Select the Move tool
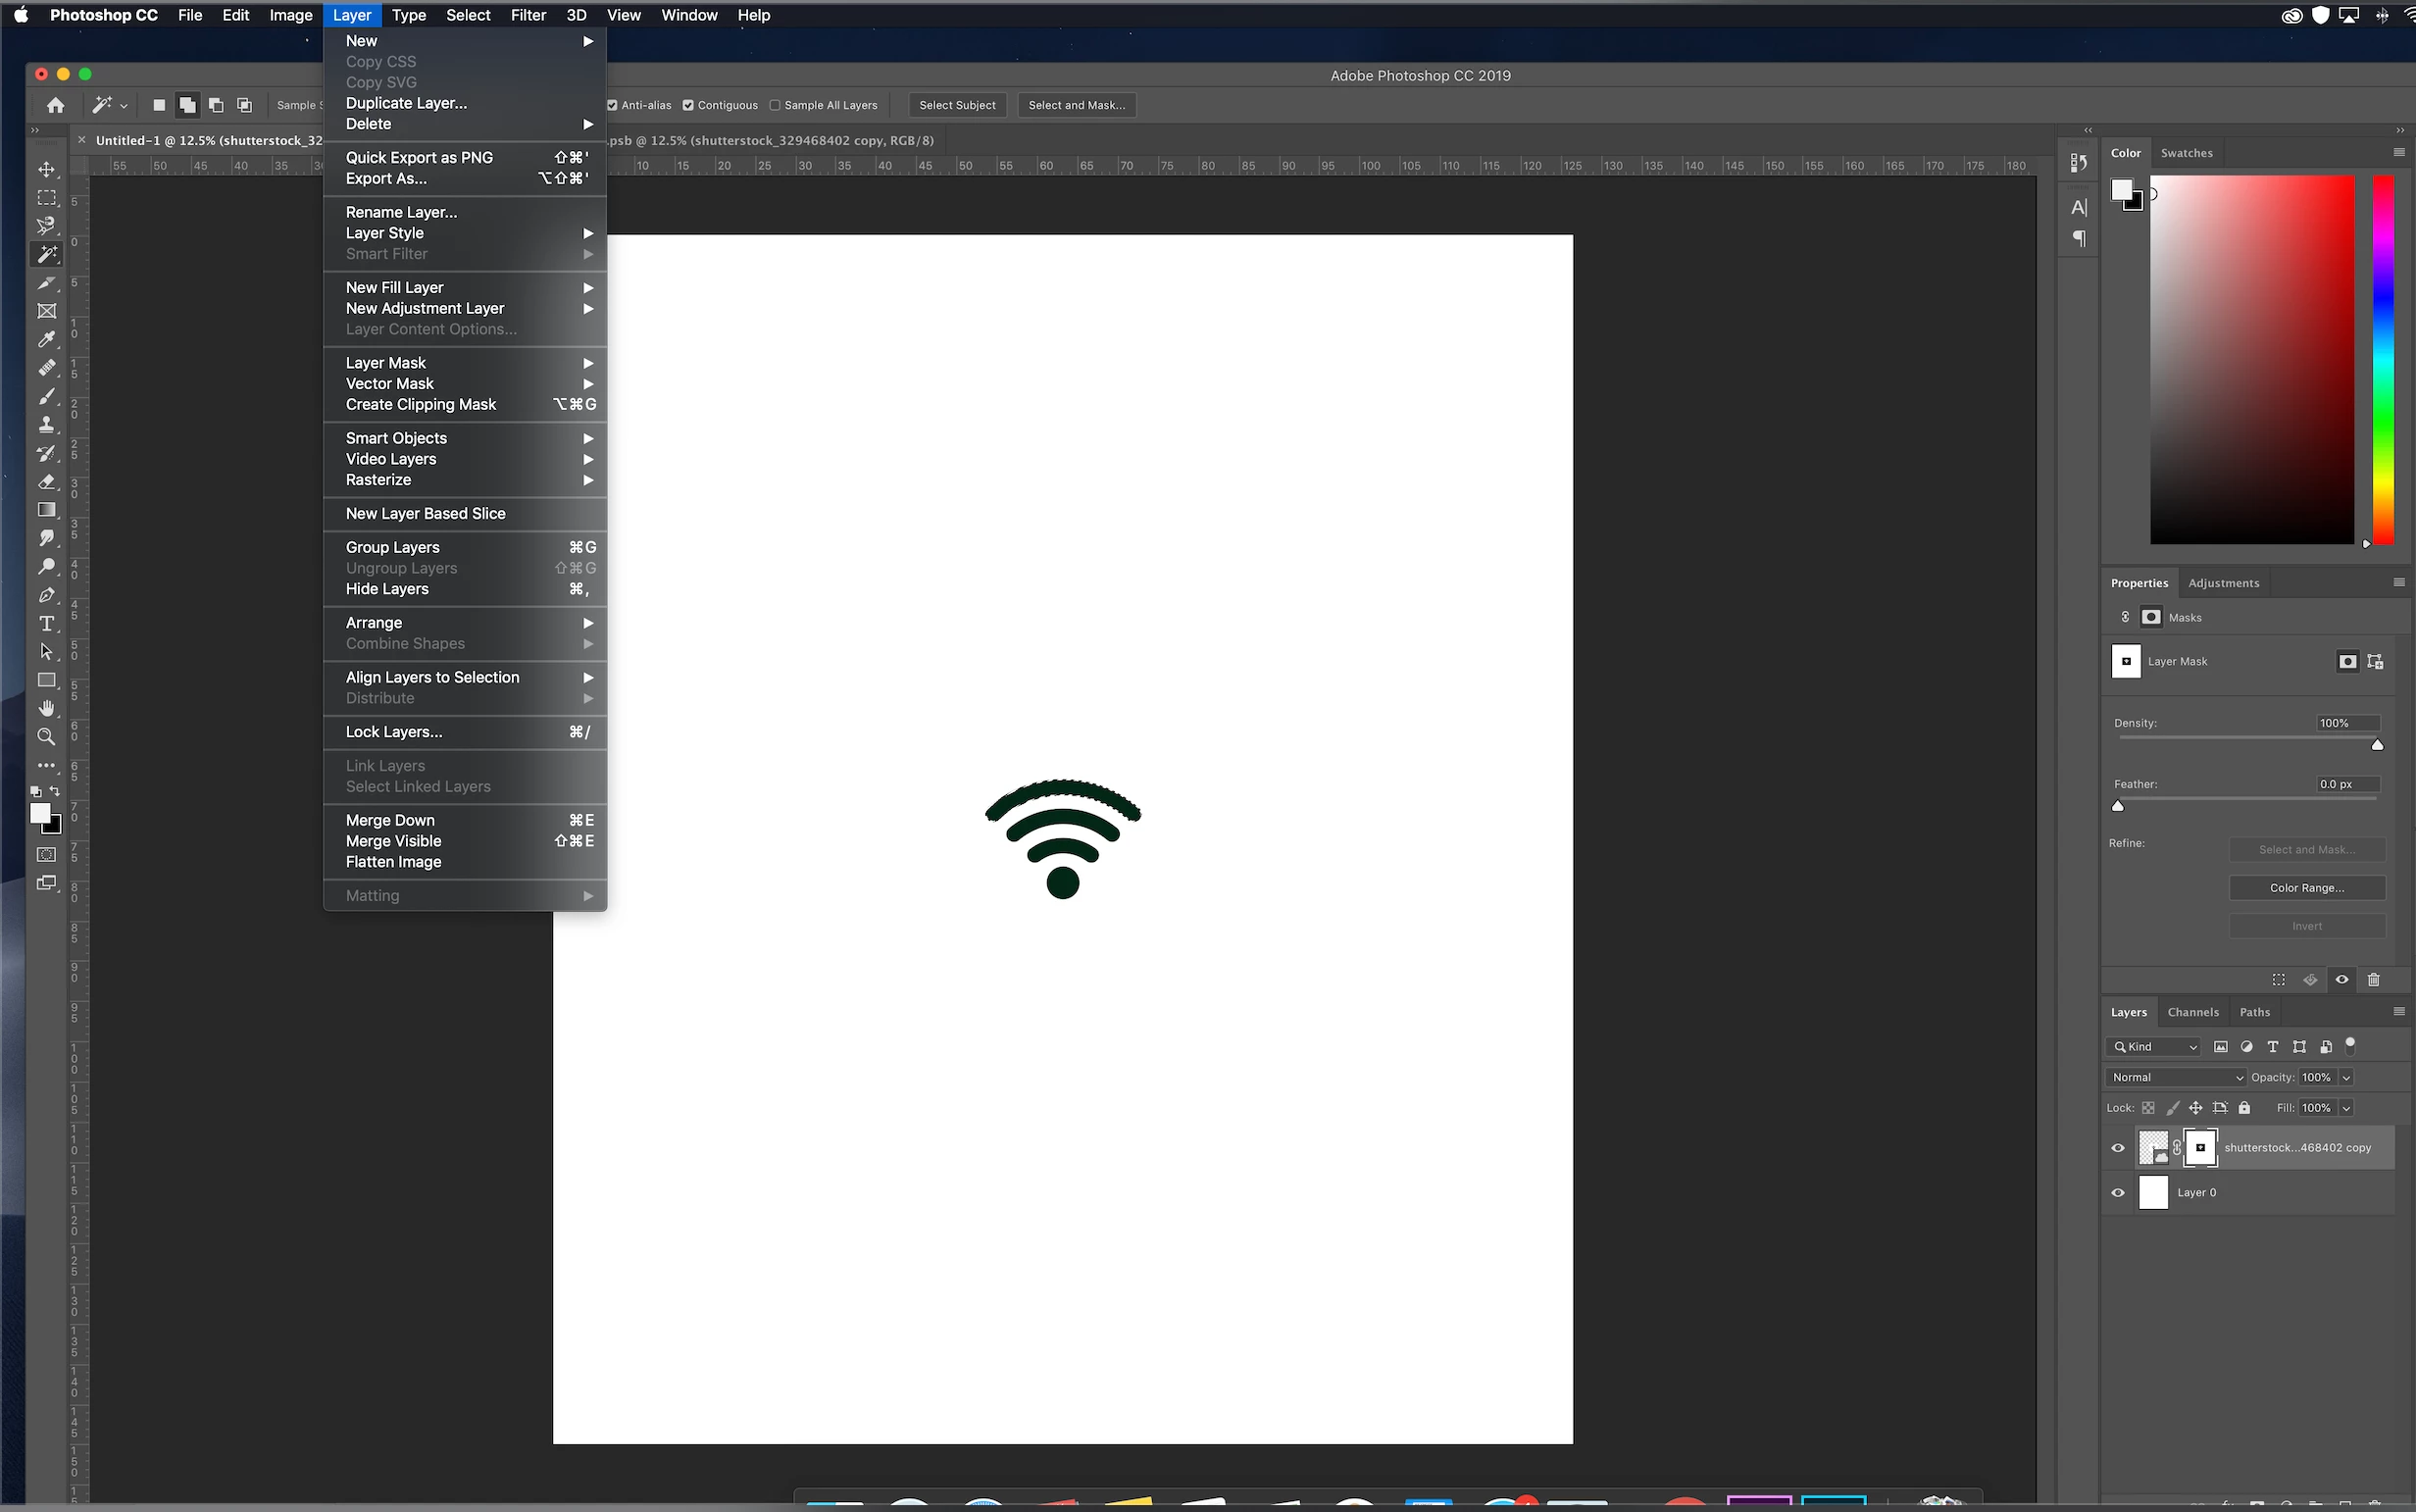This screenshot has height=1512, width=2416. click(46, 169)
